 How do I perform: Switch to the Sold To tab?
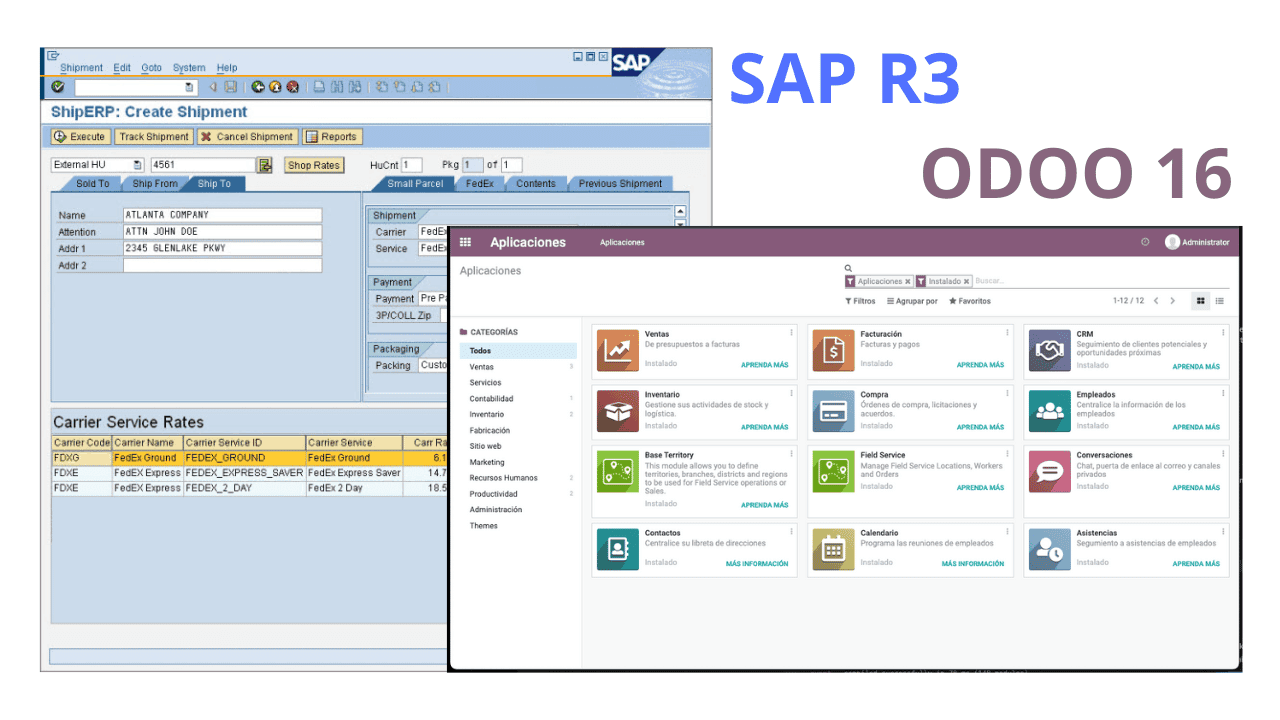(93, 184)
